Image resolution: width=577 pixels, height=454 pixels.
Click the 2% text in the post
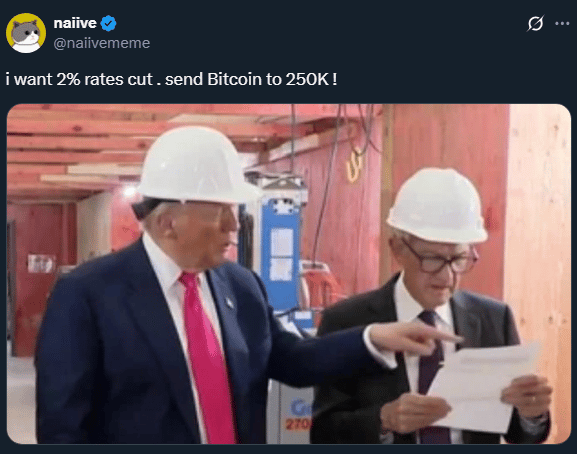pyautogui.click(x=68, y=79)
